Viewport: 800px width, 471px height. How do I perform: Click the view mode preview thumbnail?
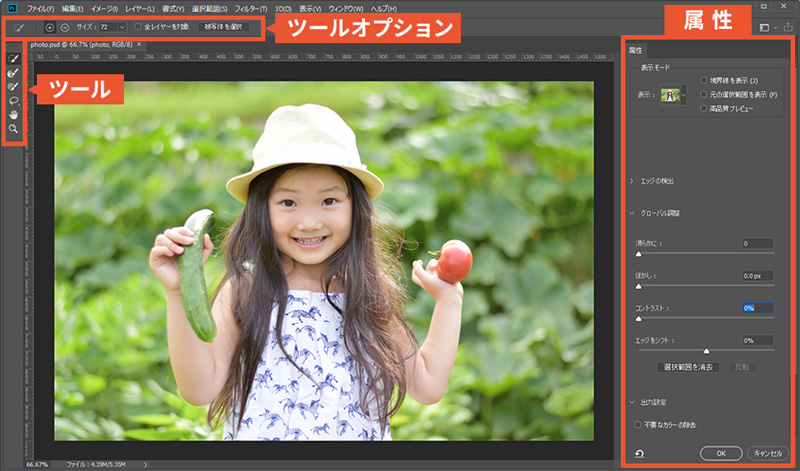pos(670,95)
